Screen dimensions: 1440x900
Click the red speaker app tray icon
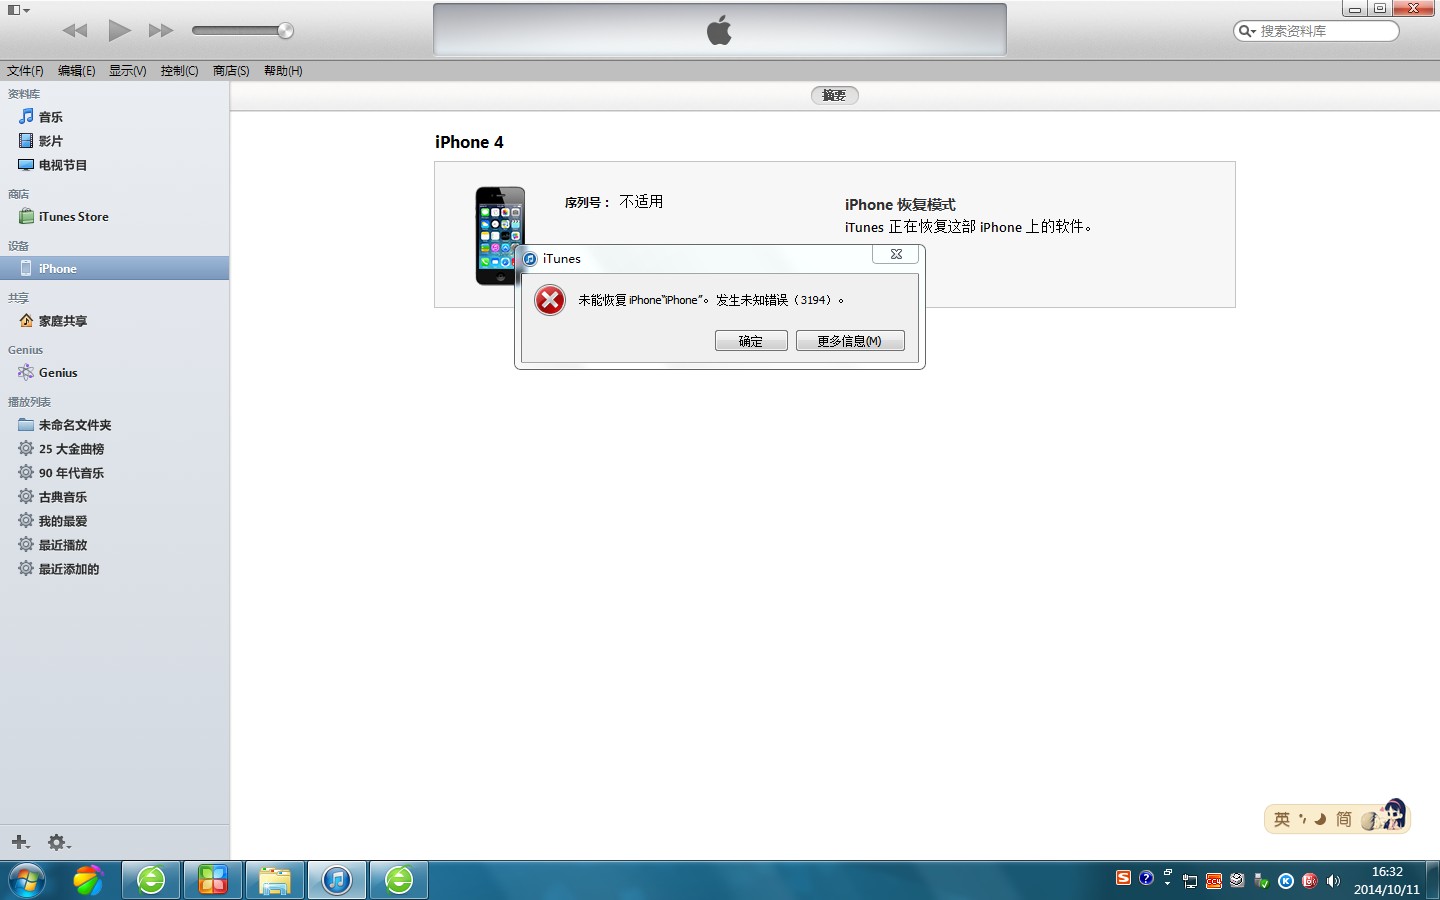click(x=1310, y=881)
